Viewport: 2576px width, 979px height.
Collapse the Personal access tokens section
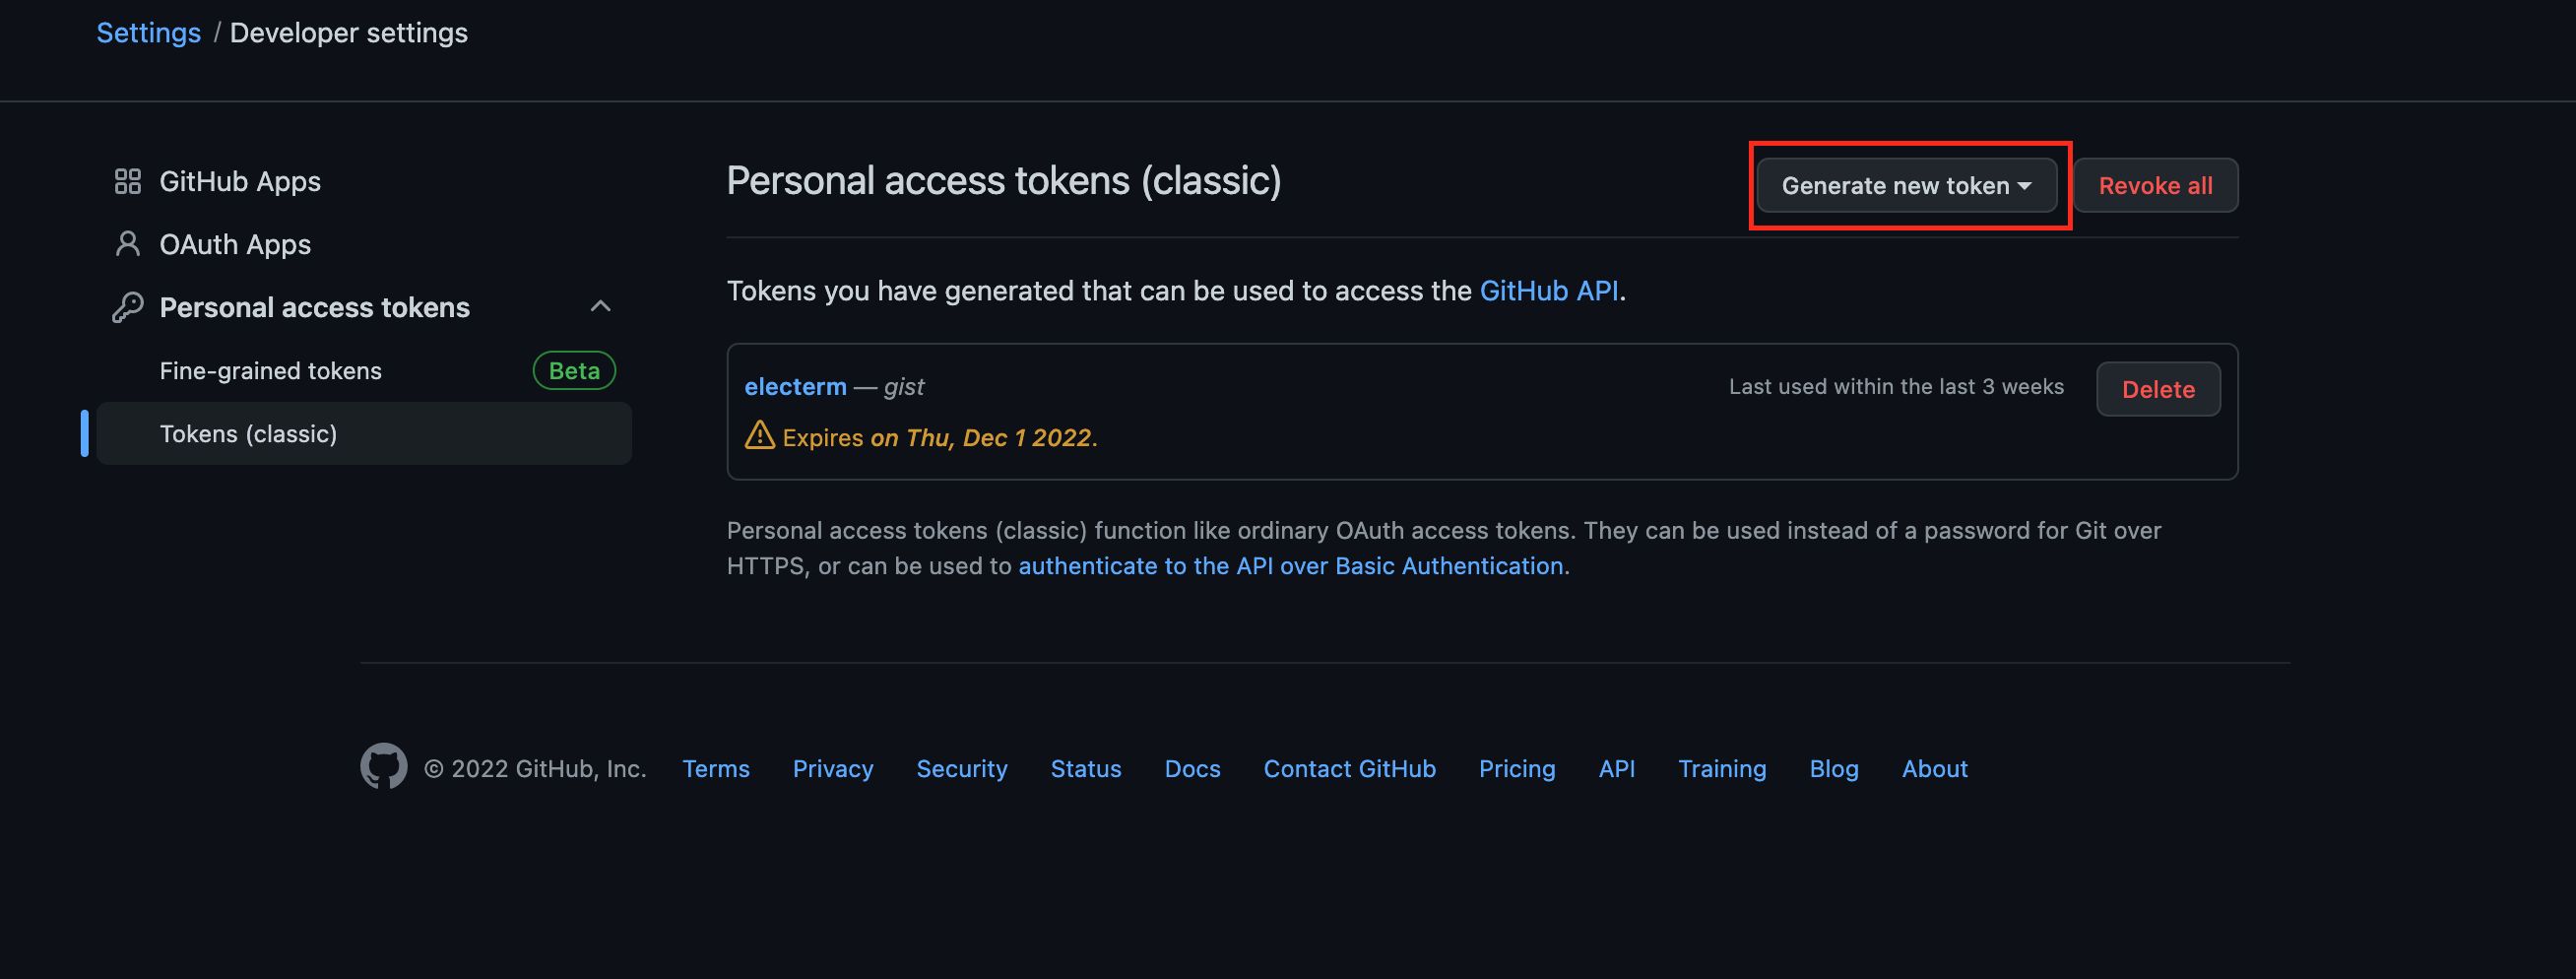600,306
